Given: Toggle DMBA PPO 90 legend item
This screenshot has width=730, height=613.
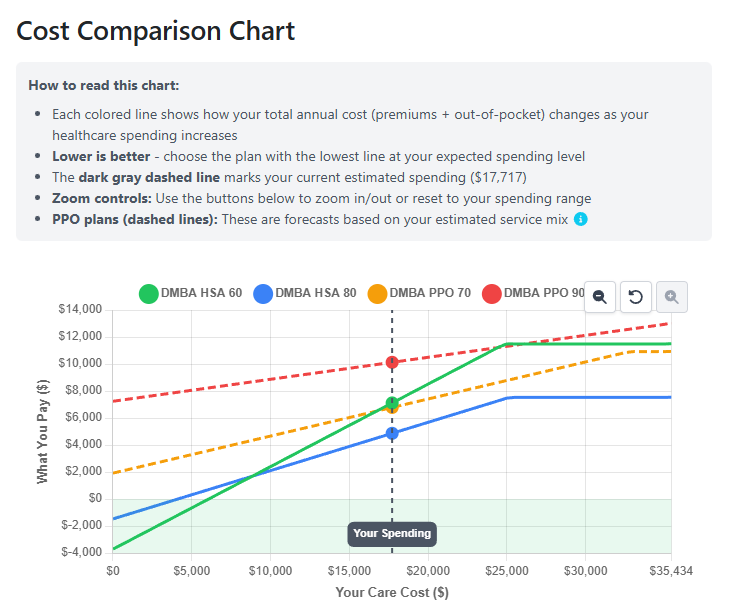Looking at the screenshot, I should (534, 293).
